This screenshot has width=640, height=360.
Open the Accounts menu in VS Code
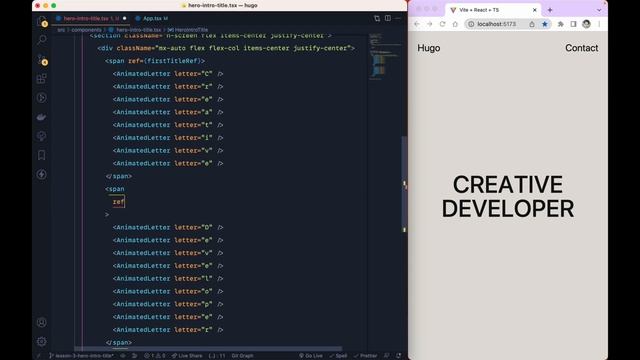(x=42, y=322)
